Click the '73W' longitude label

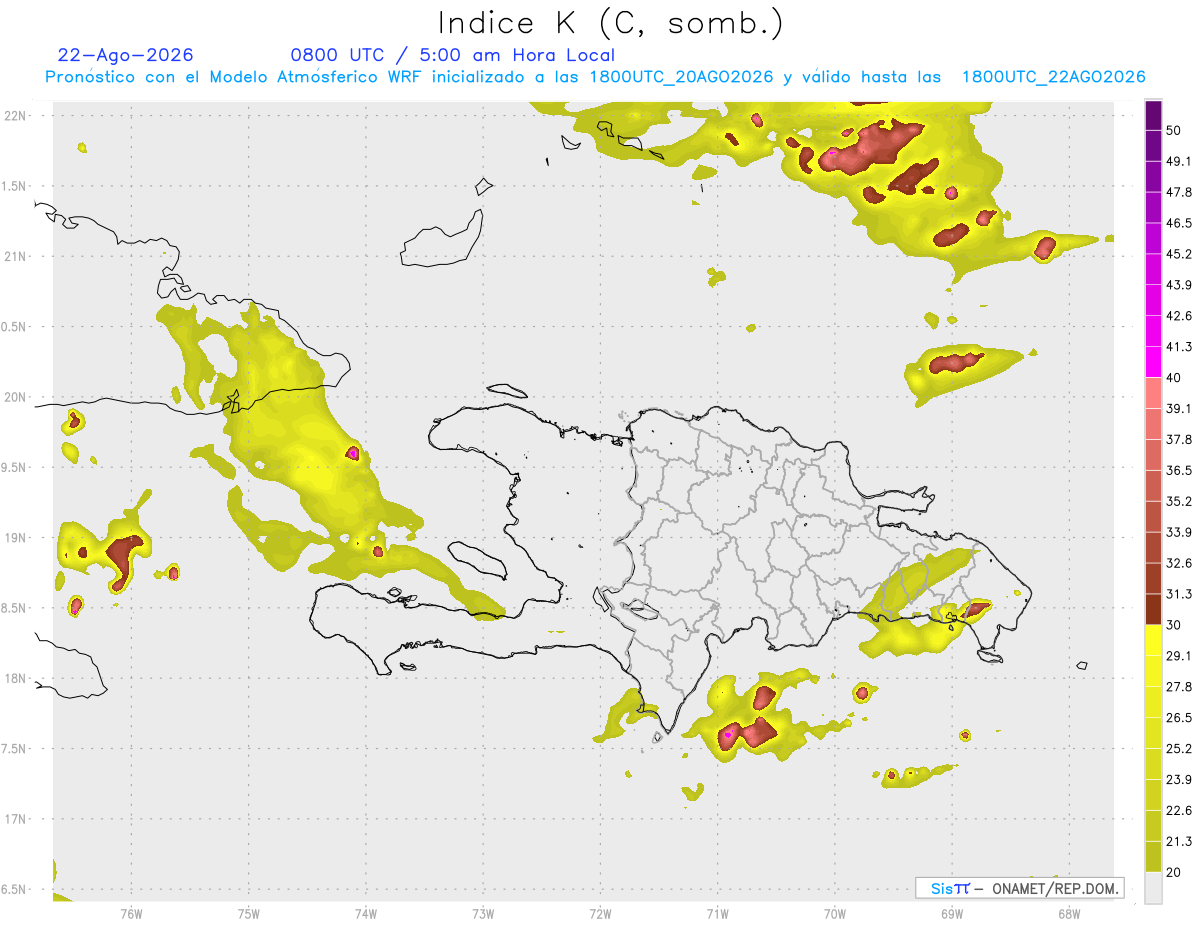(x=483, y=914)
